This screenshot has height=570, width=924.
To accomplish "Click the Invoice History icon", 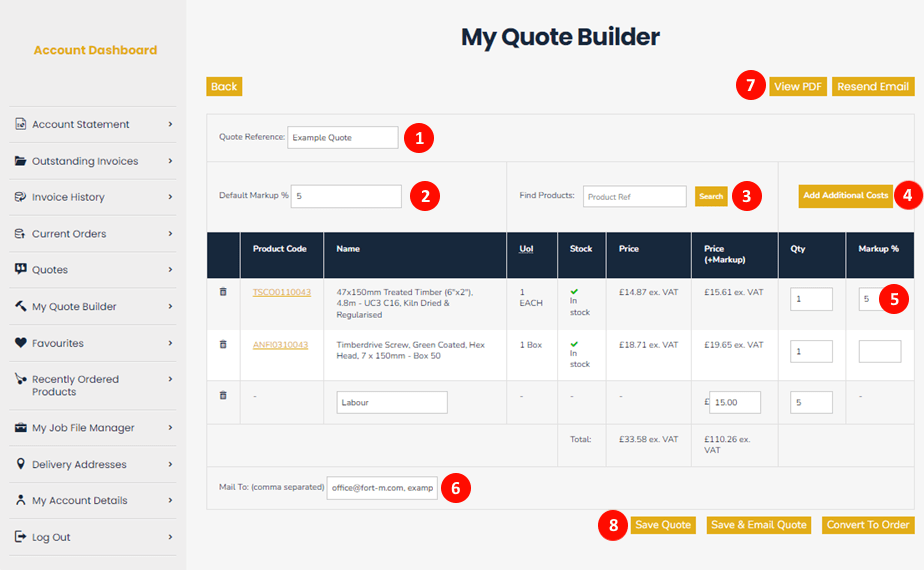I will click(21, 197).
